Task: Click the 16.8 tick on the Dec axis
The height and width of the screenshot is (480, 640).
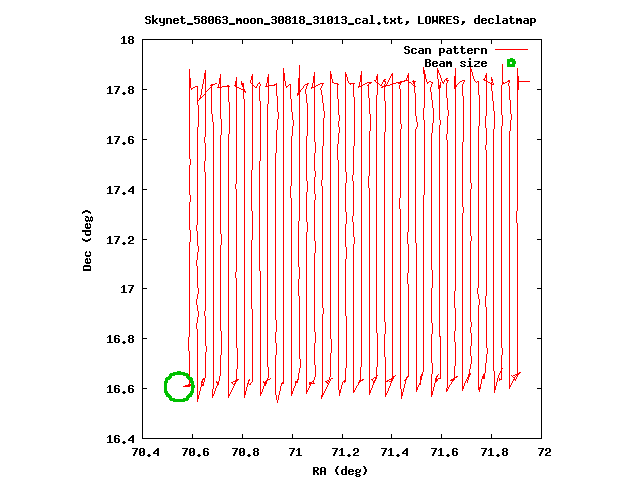Action: click(121, 339)
